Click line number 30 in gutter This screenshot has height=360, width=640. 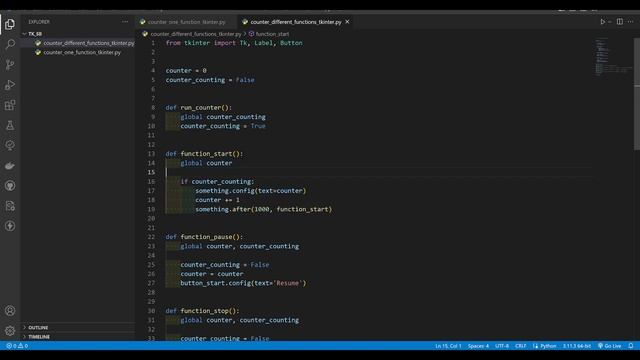(151, 311)
